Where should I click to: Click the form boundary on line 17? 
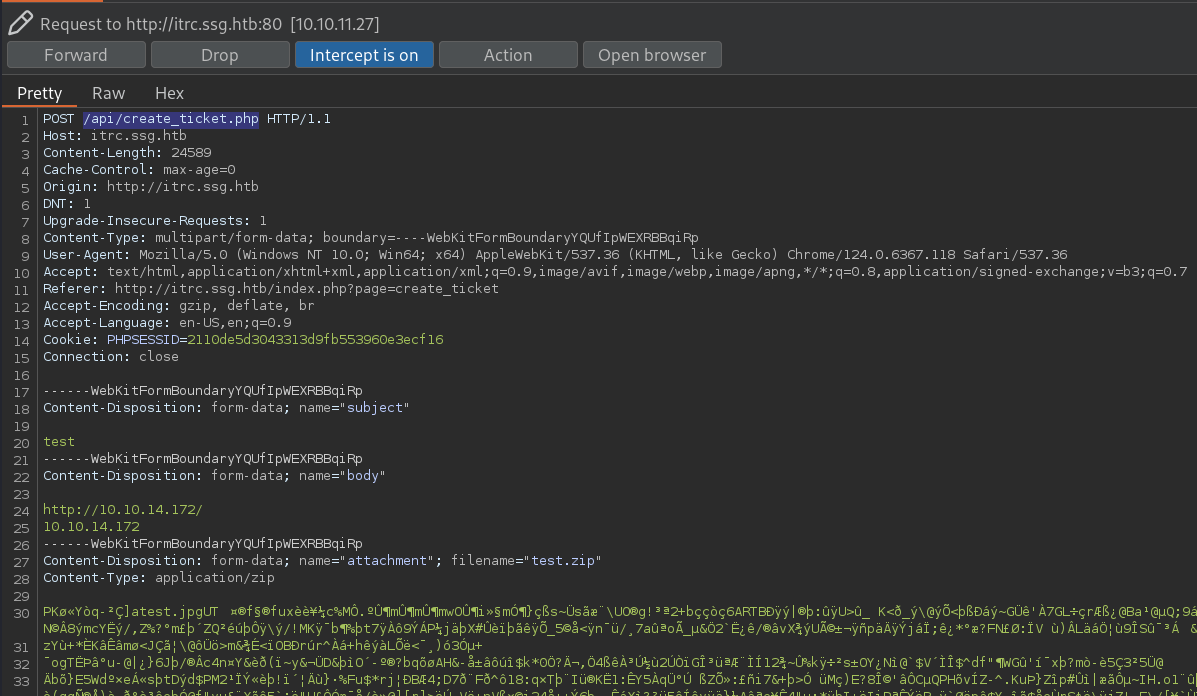203,391
